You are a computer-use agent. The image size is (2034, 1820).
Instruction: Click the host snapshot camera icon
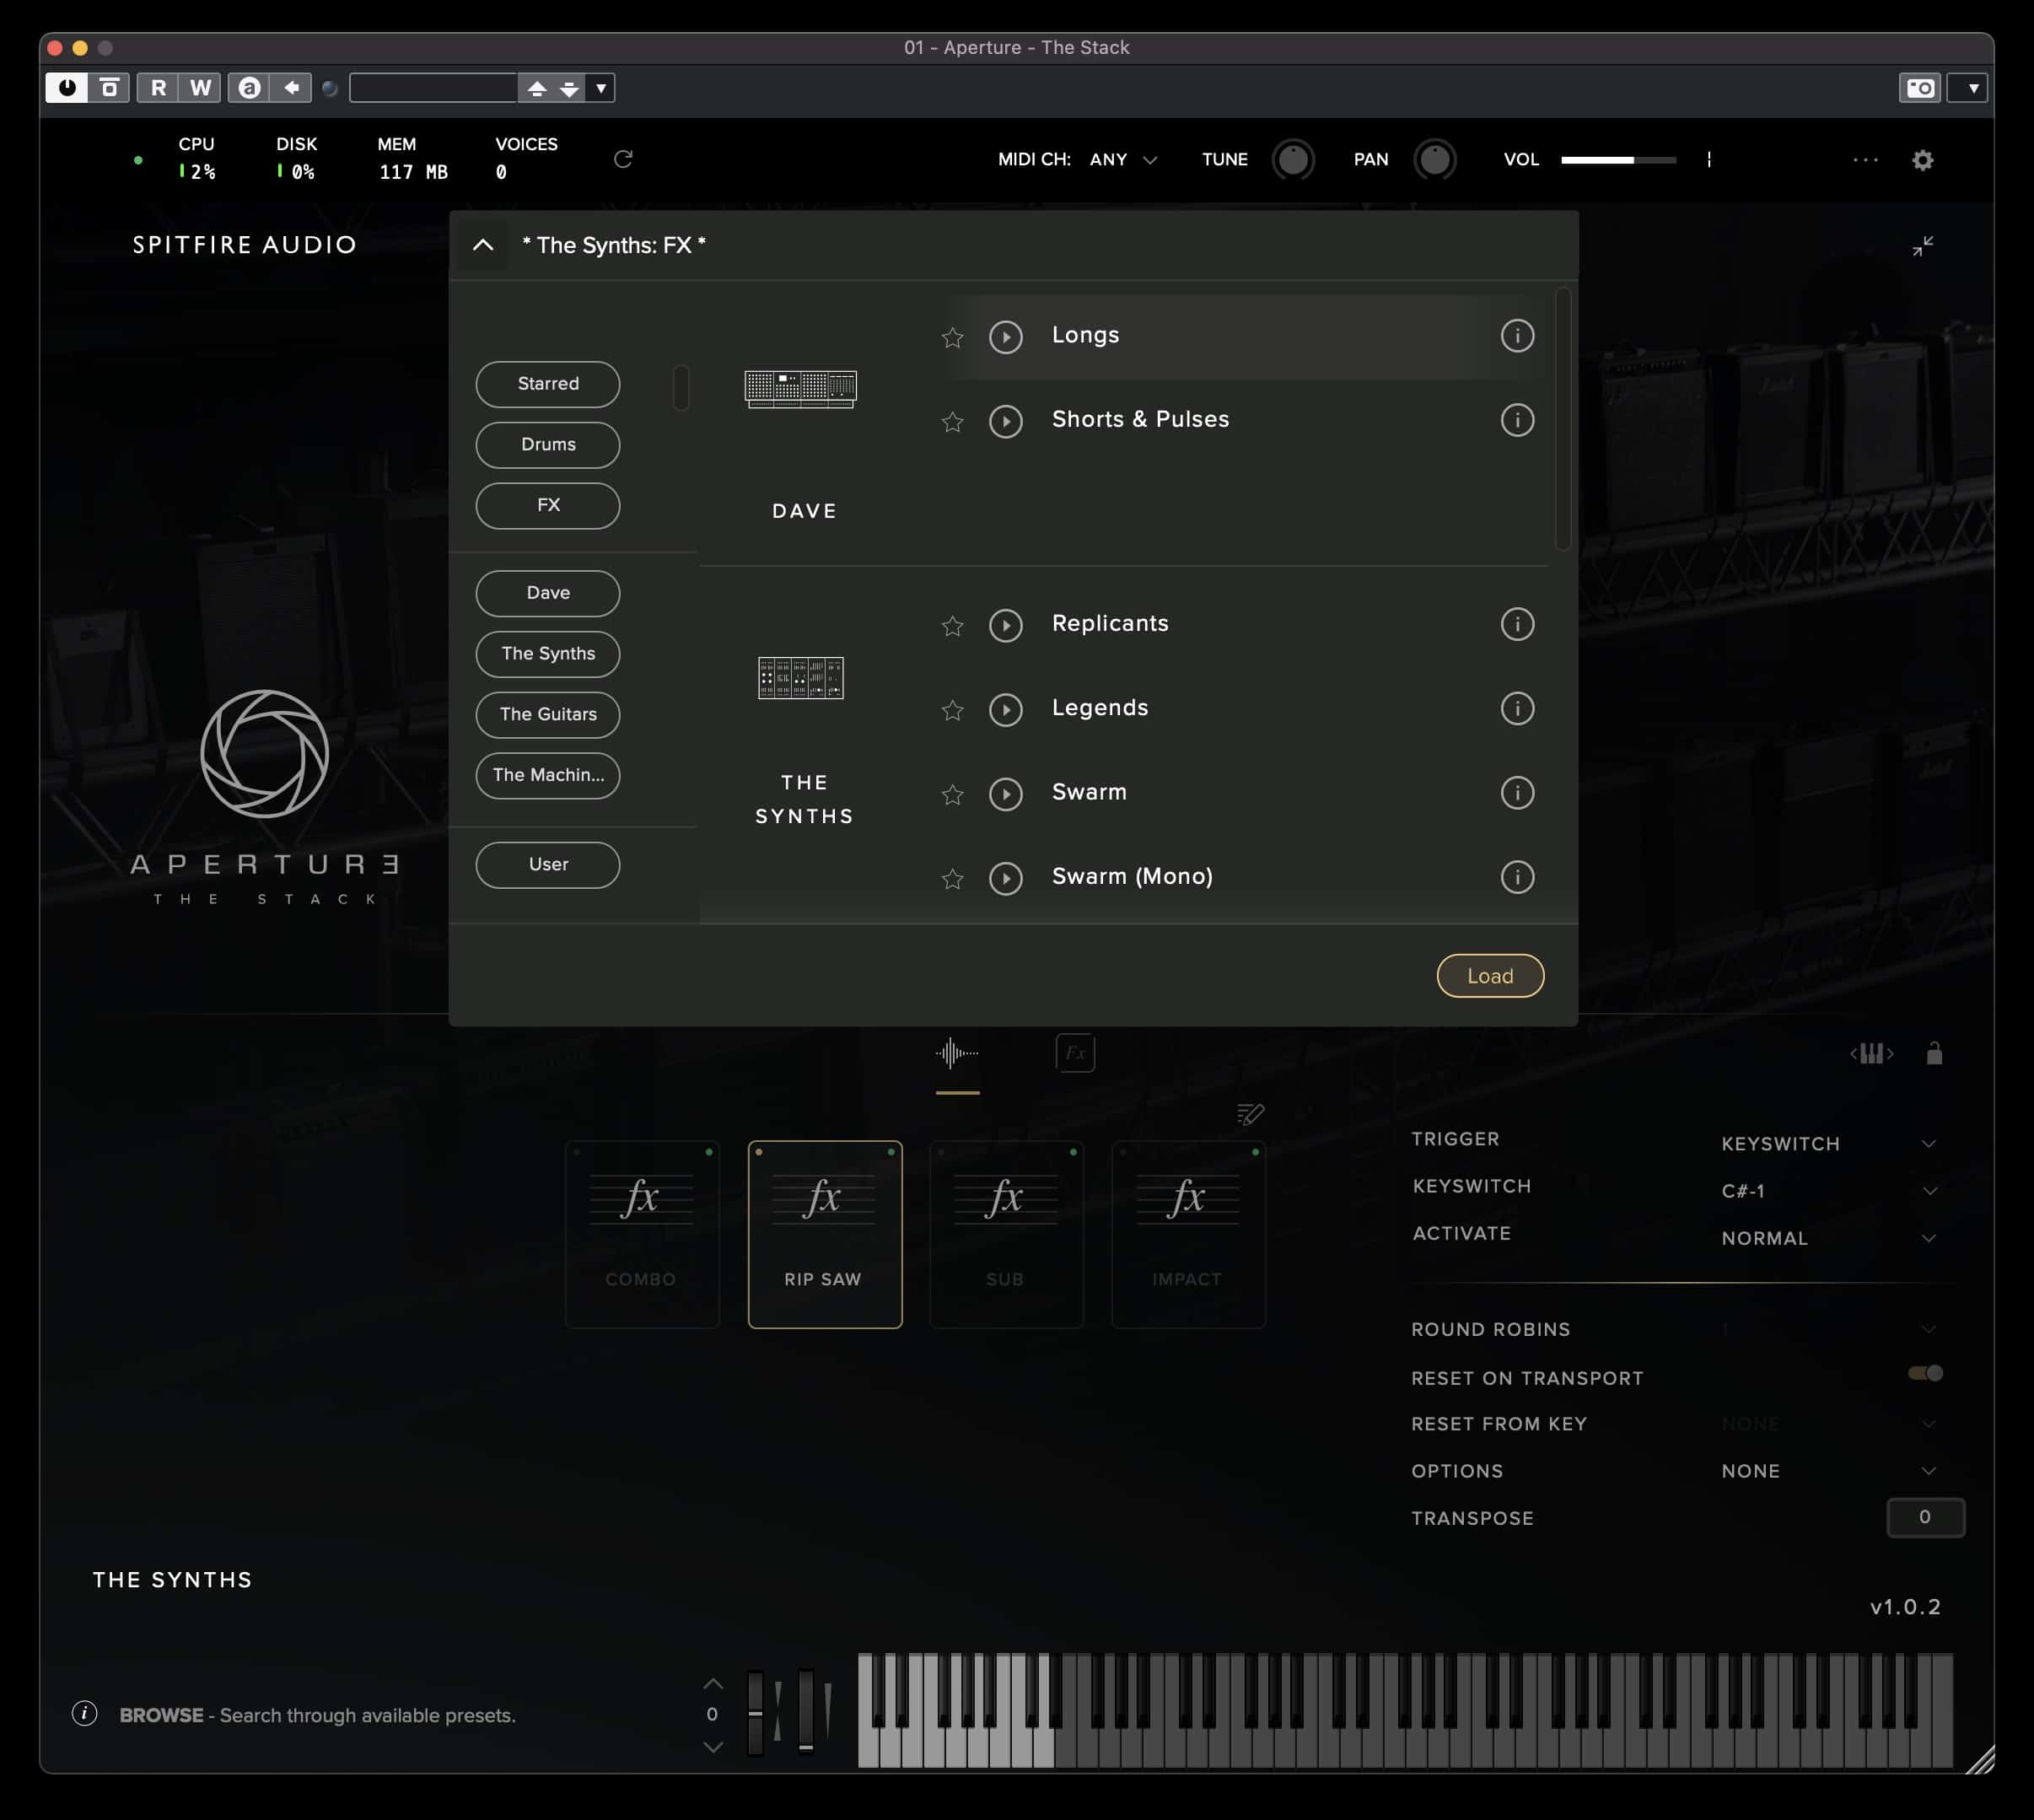[1919, 88]
